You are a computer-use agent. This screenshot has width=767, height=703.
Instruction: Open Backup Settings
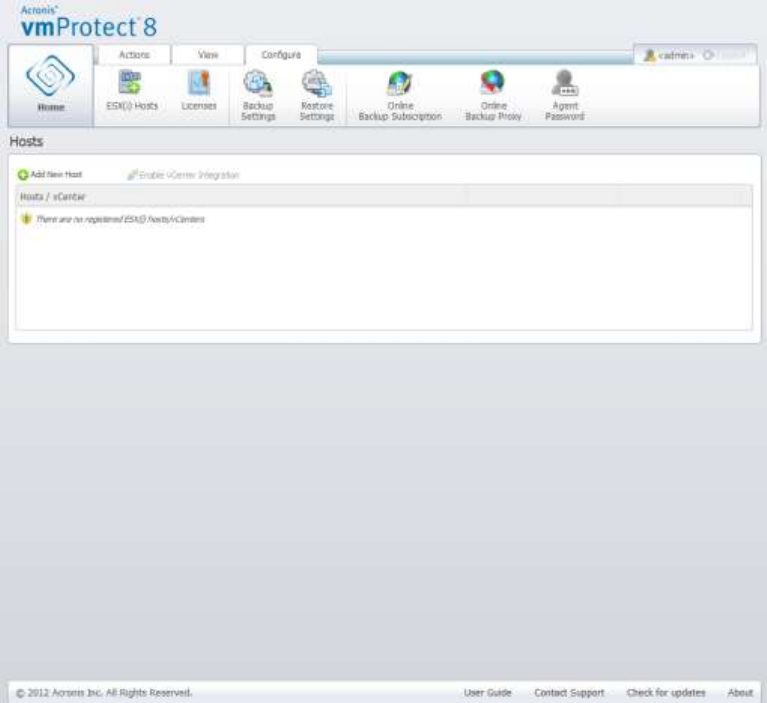(x=258, y=96)
